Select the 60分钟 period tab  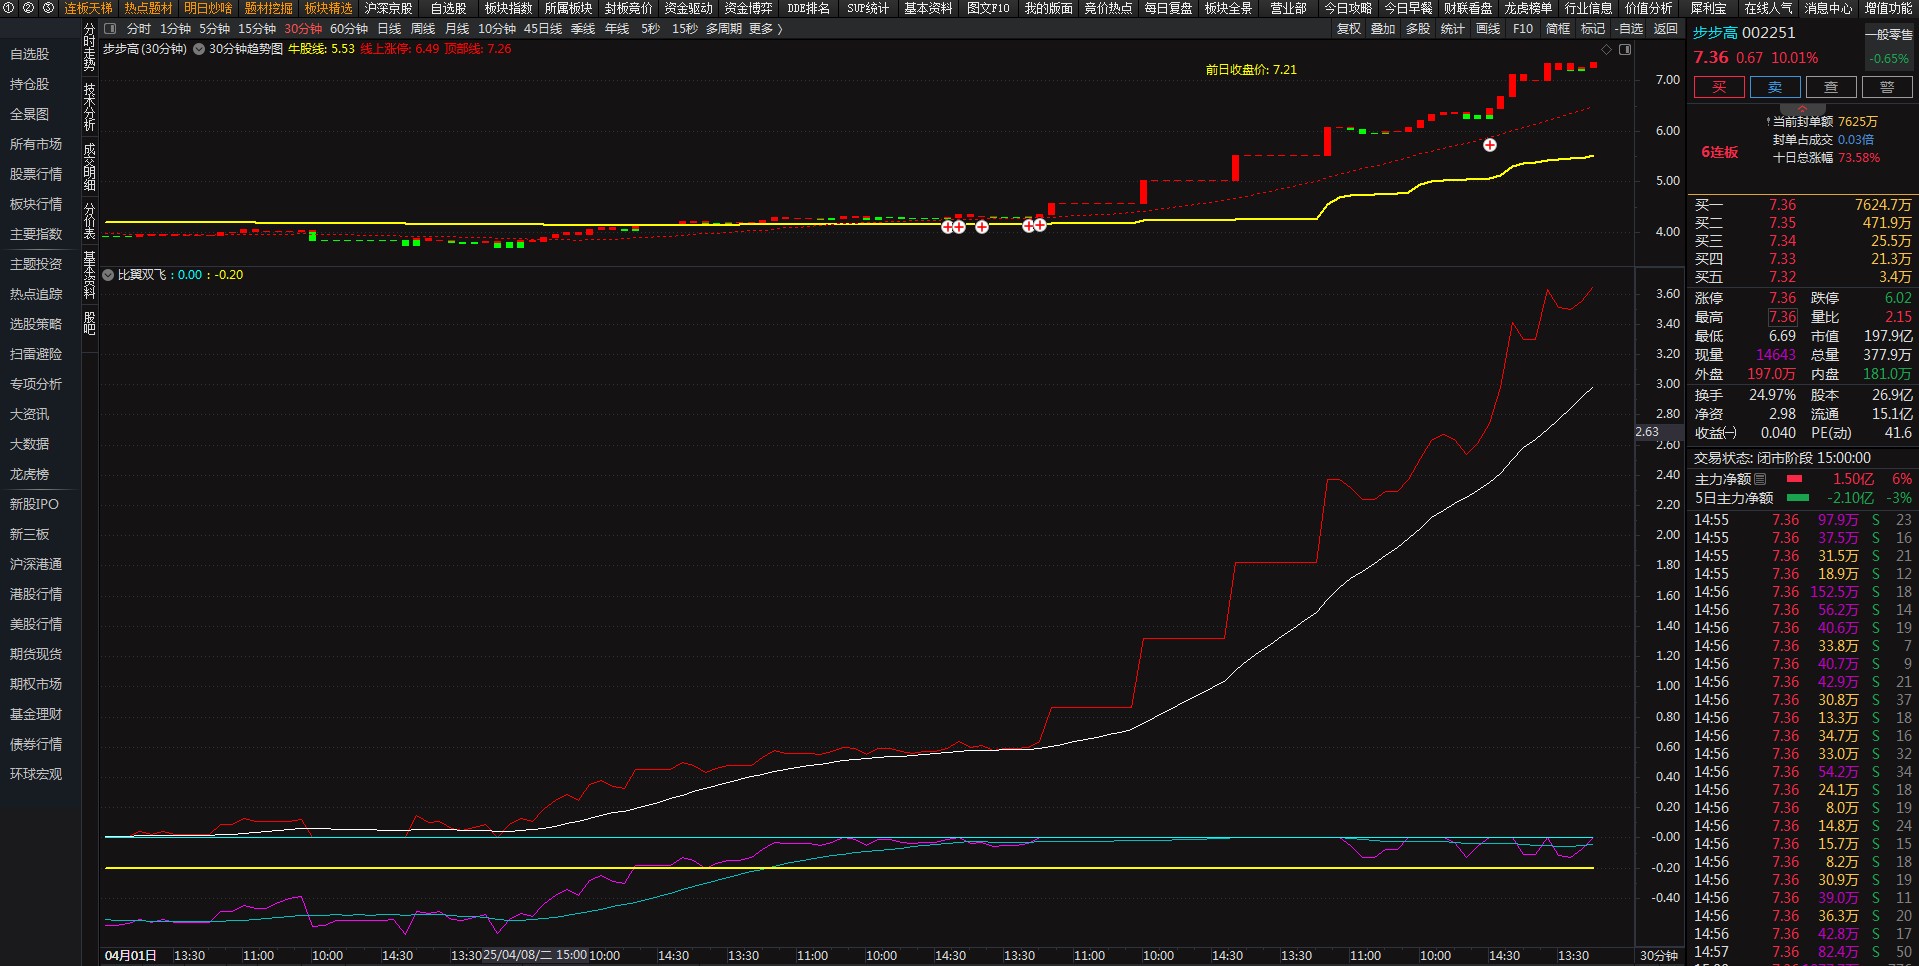point(349,29)
